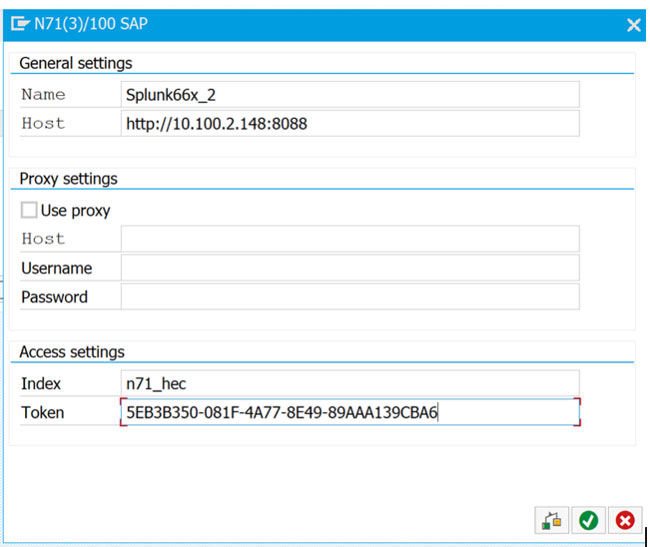Select the N71(3)/100 SAP title text
This screenshot has height=547, width=650.
pos(91,24)
